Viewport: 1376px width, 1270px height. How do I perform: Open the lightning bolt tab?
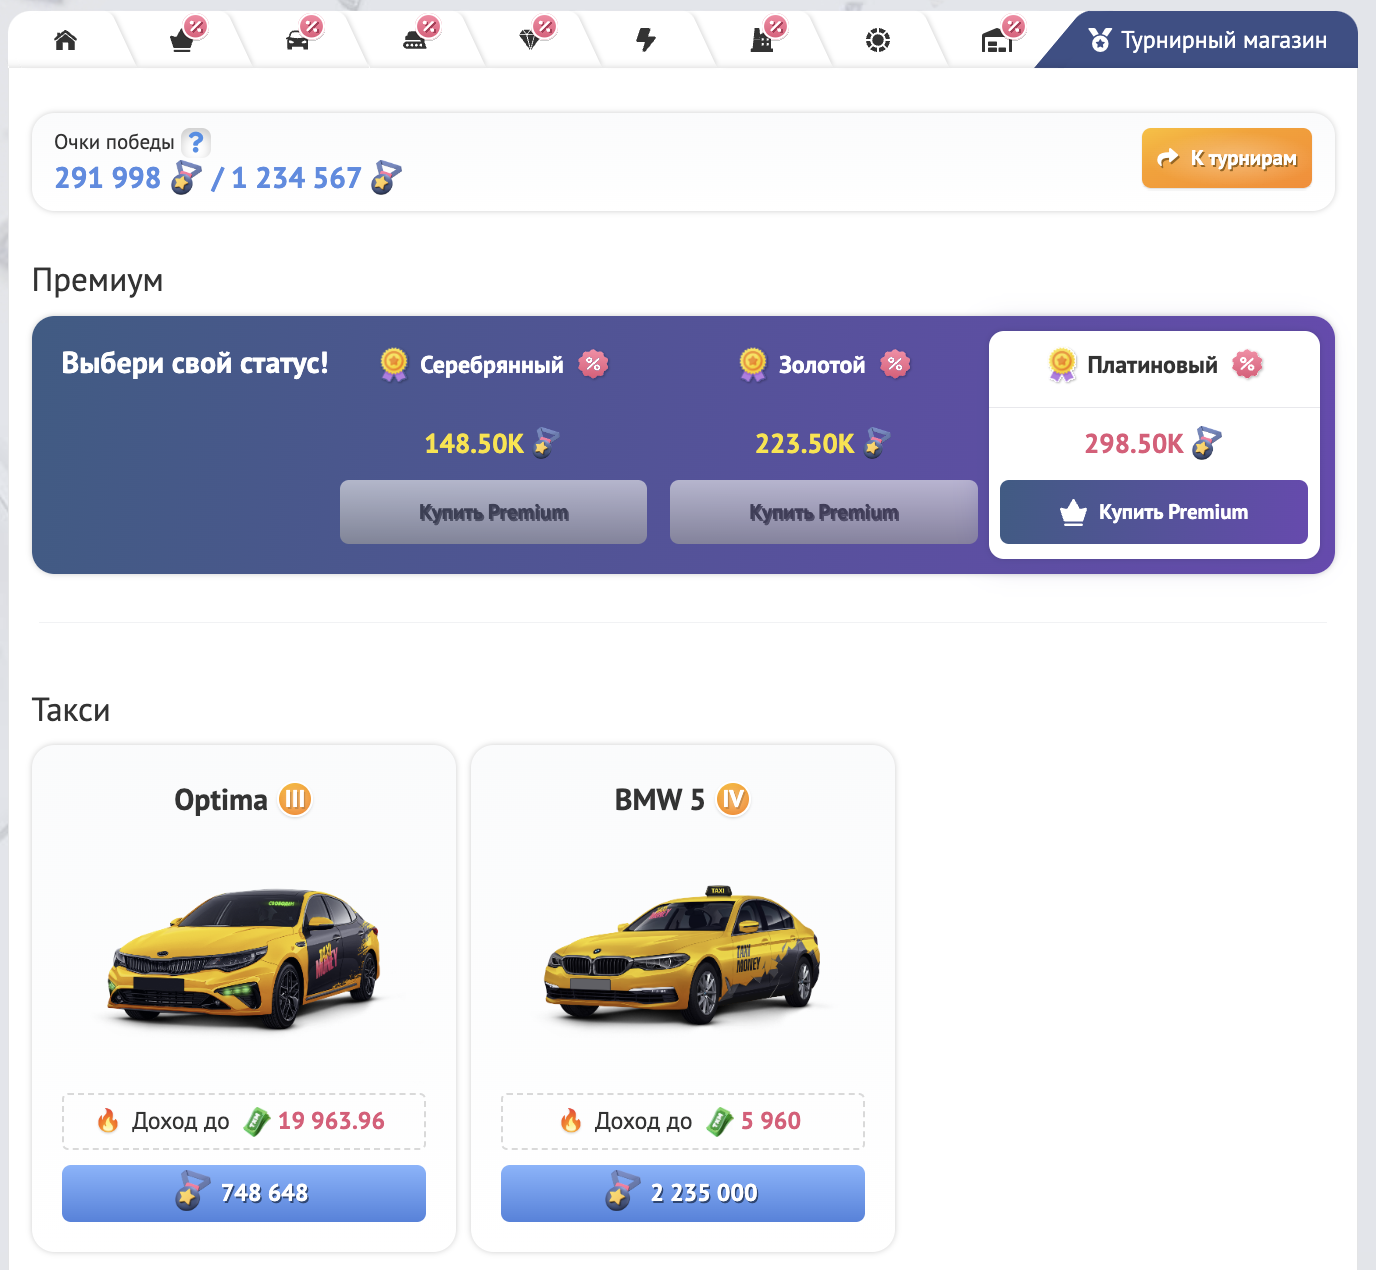(x=646, y=40)
